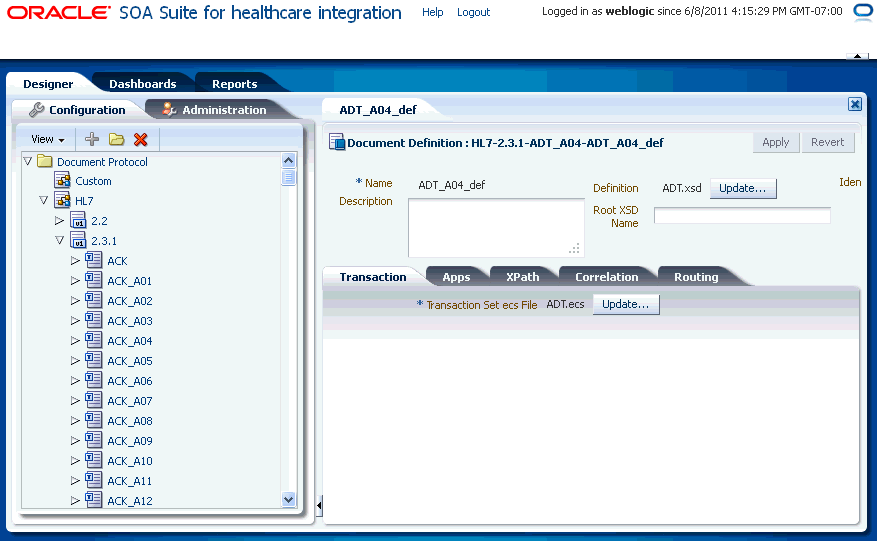Open the View dropdown menu
This screenshot has width=877, height=541.
point(48,139)
